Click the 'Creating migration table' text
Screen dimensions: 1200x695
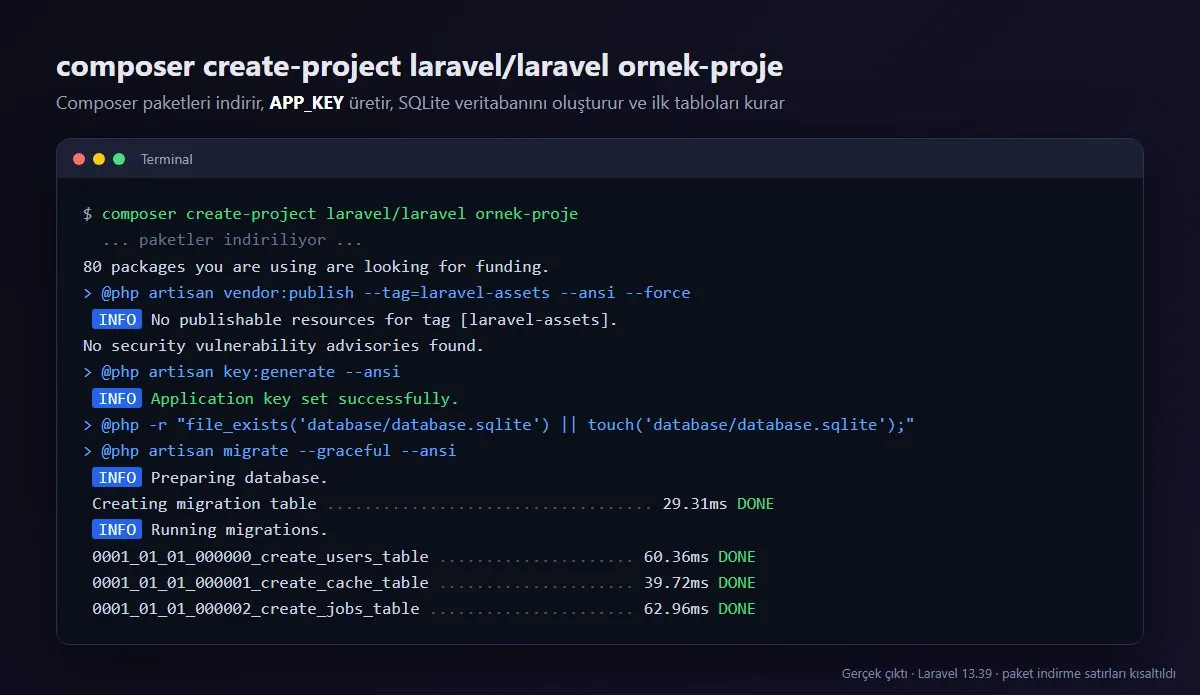pos(204,504)
